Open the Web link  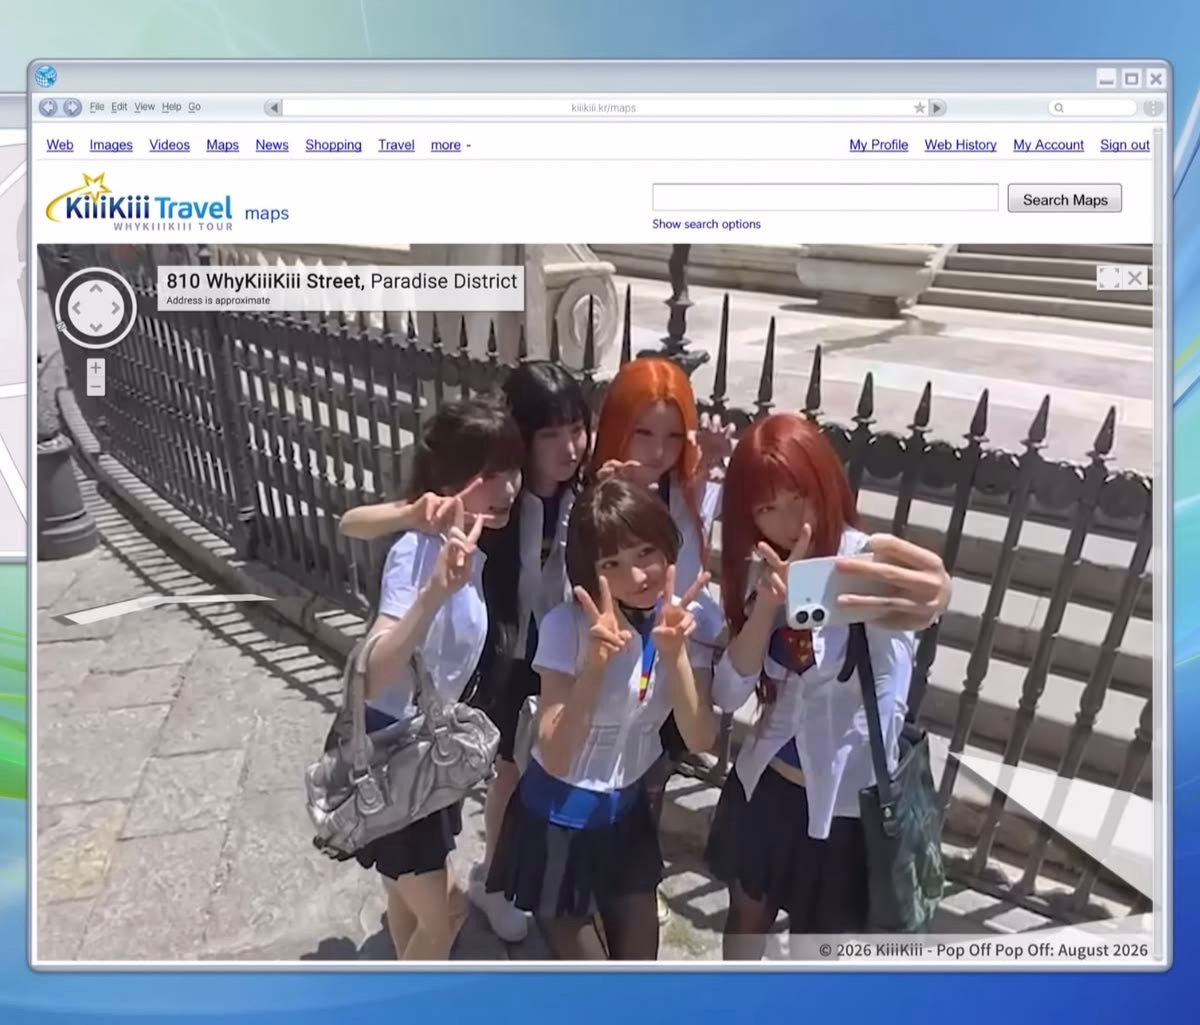click(60, 145)
